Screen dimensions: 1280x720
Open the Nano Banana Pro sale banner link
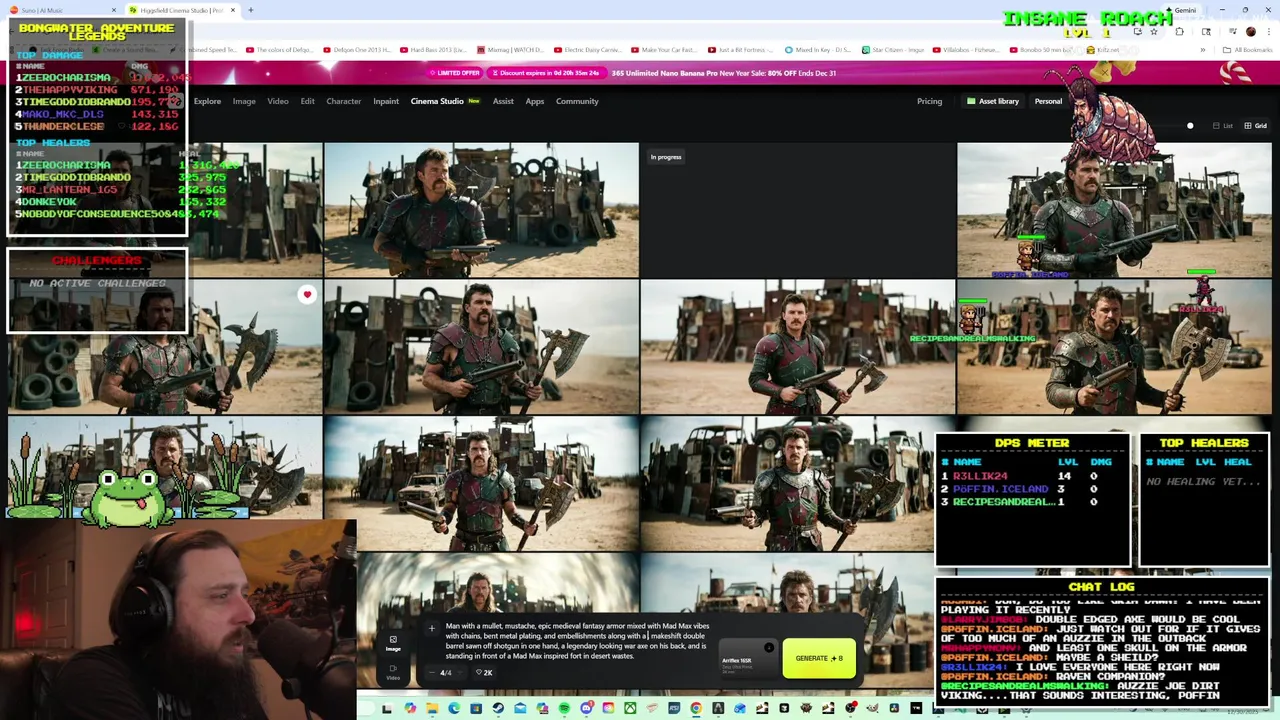click(723, 73)
